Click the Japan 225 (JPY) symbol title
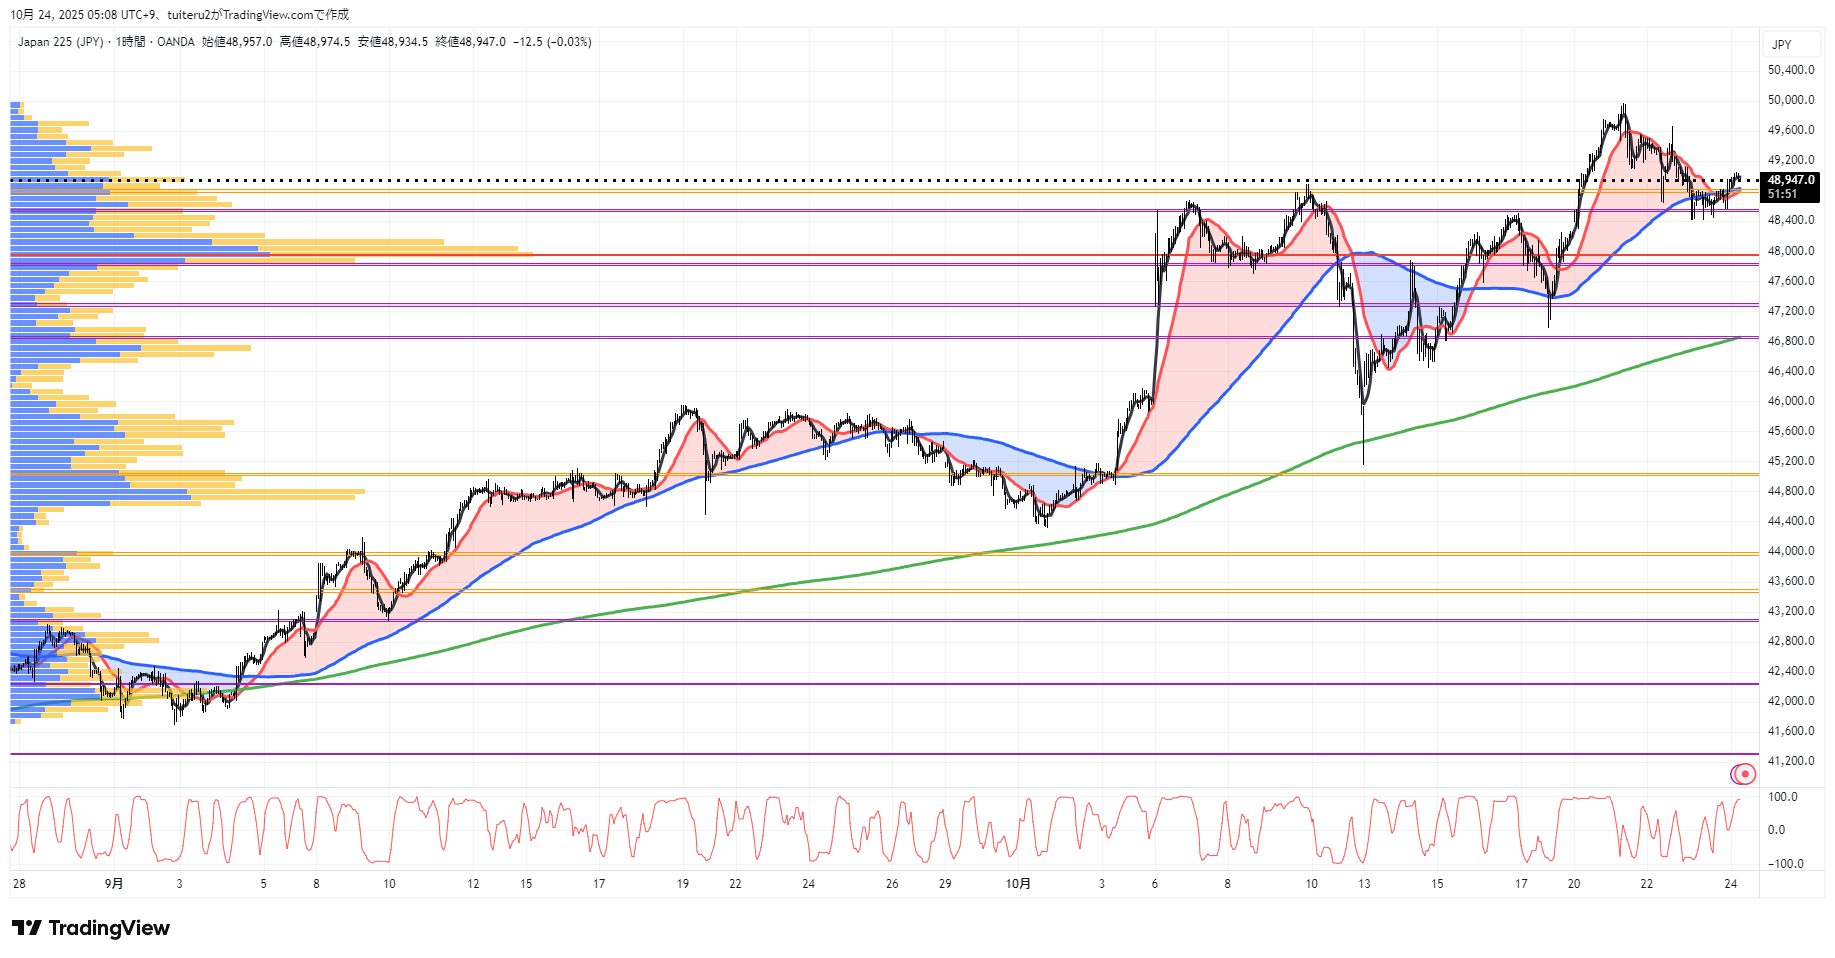The image size is (1835, 958). pos(60,42)
